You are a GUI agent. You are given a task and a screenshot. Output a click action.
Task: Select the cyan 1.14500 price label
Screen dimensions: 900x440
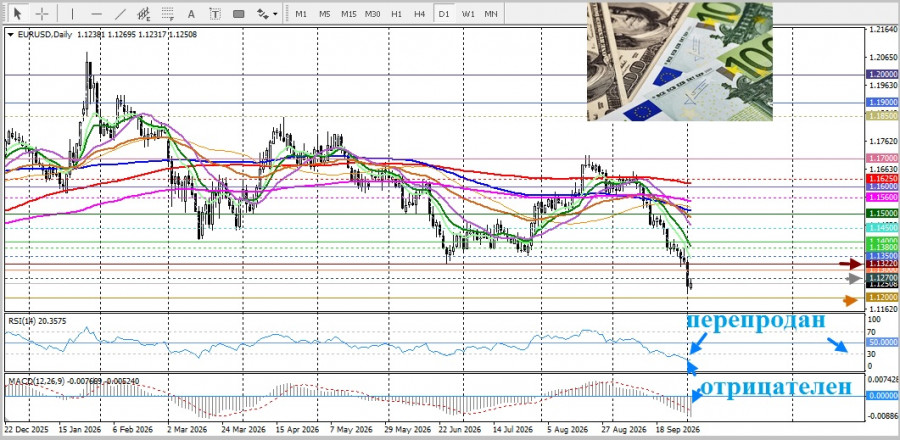[882, 228]
